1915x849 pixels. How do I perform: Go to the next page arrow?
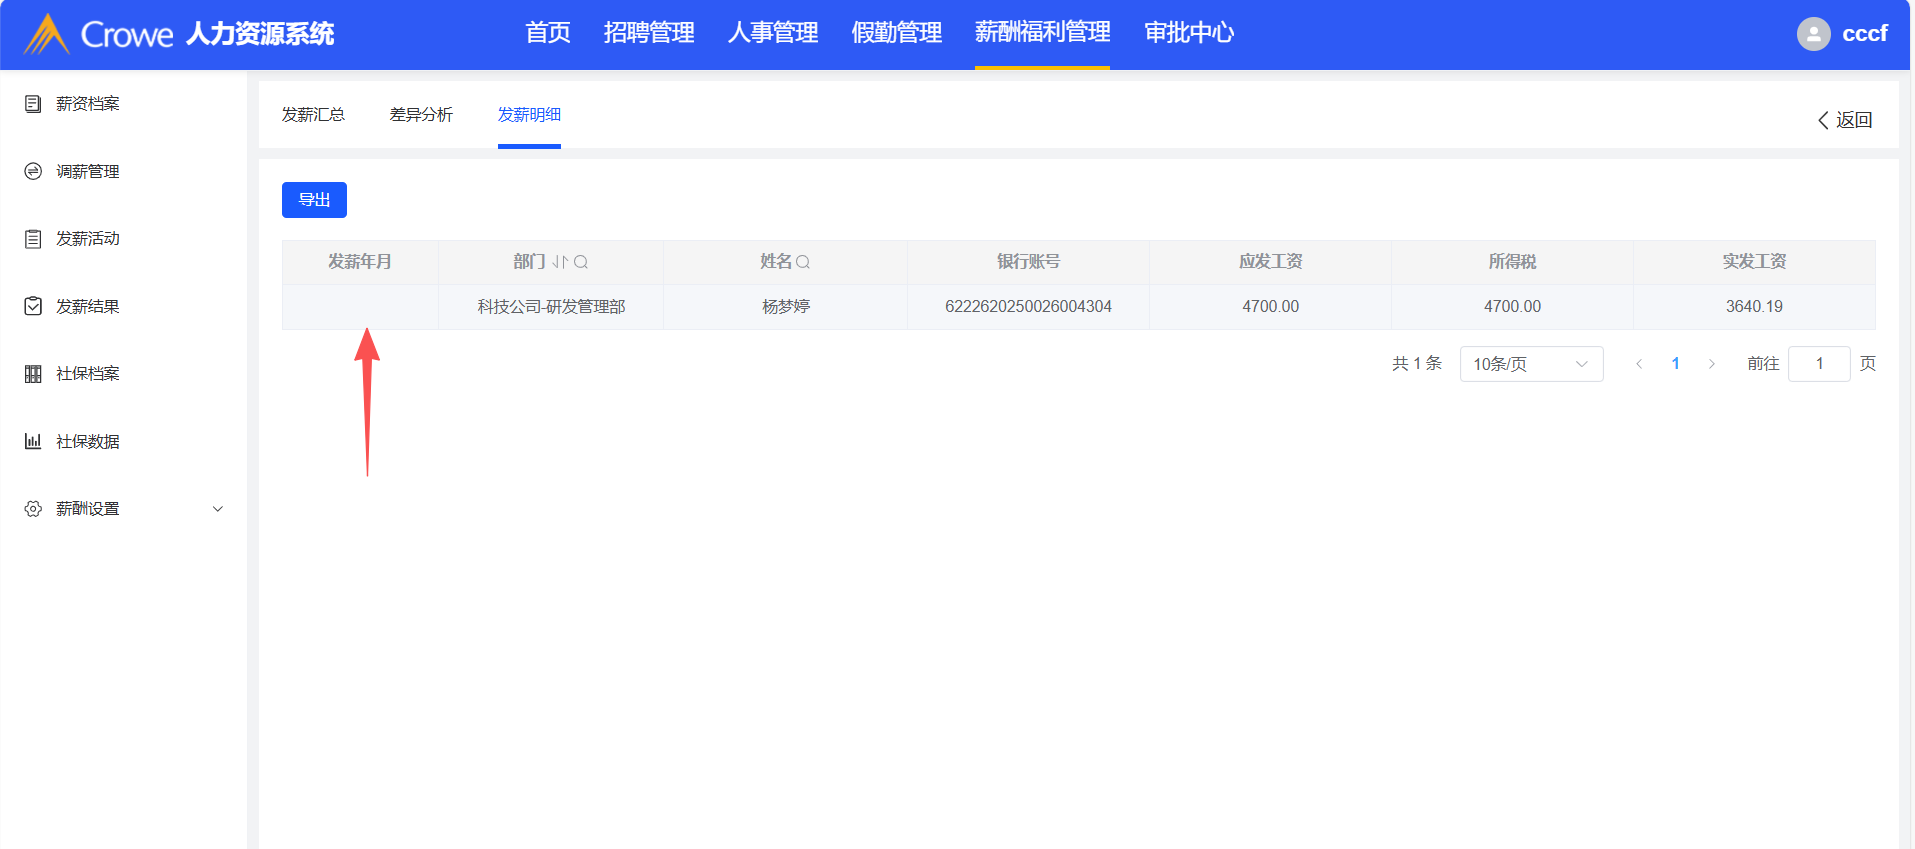click(x=1712, y=364)
